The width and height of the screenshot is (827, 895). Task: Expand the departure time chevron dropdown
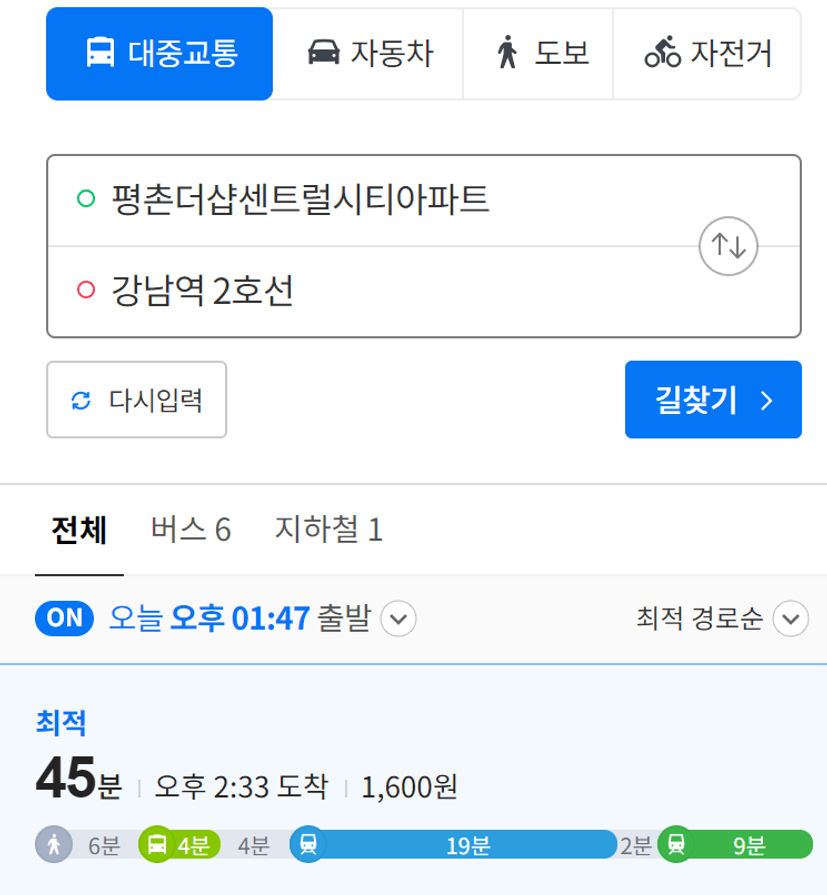point(398,619)
